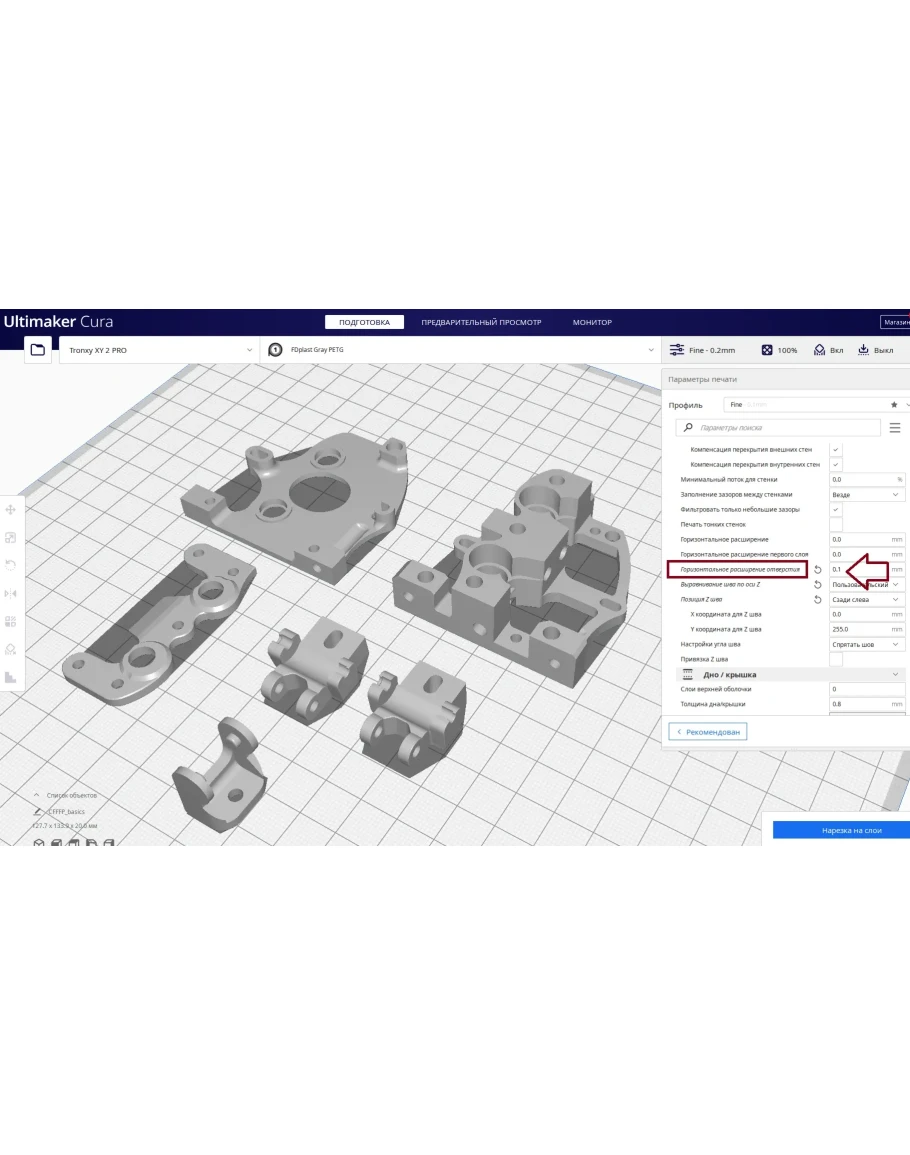The height and width of the screenshot is (1155, 910).
Task: Enable the Z seam snapping checkbox
Action: 836,660
